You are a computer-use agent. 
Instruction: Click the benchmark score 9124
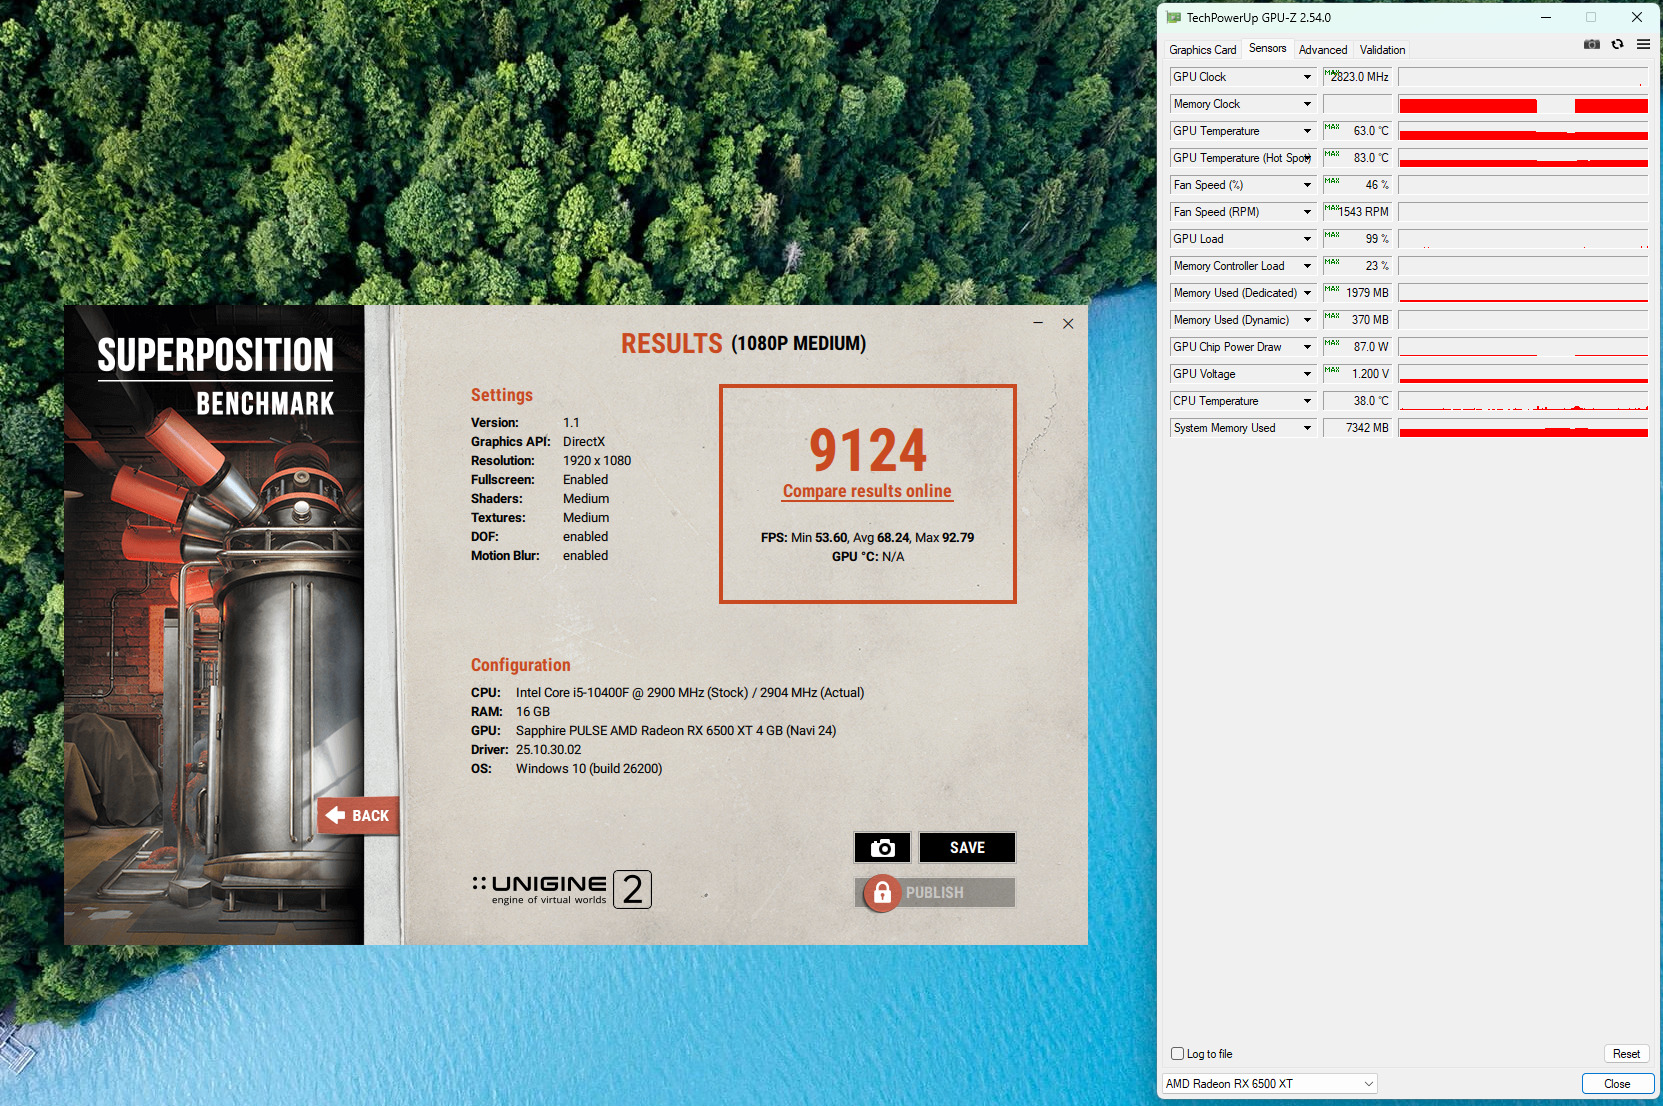click(868, 450)
